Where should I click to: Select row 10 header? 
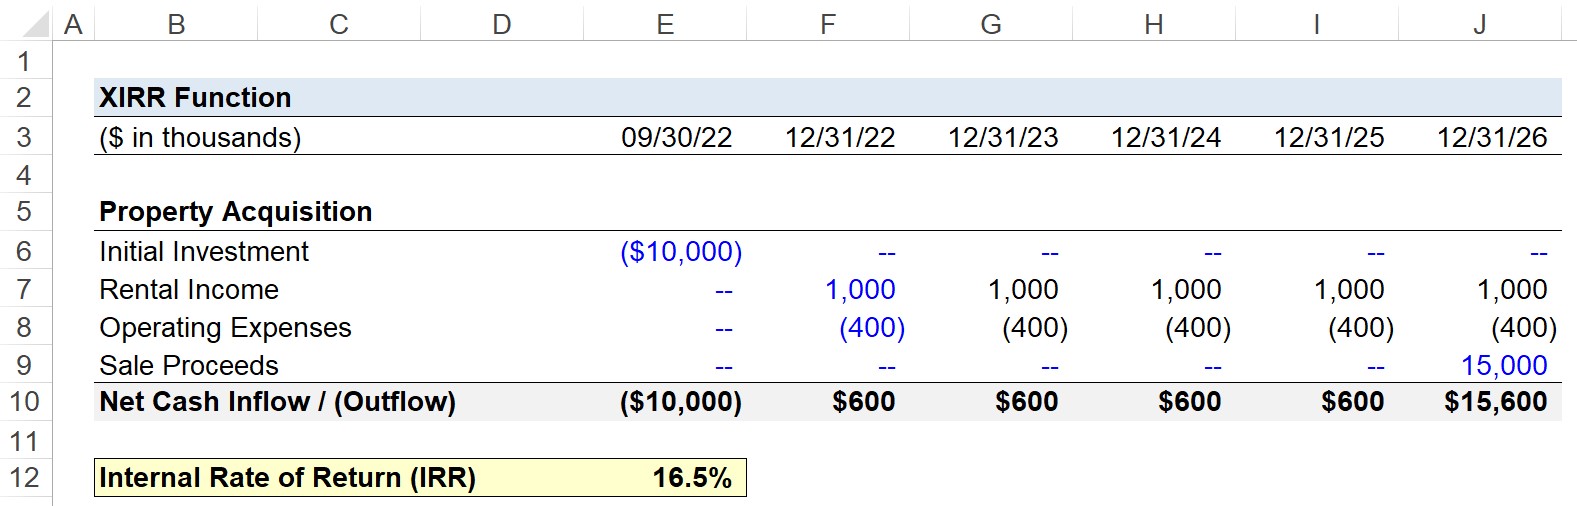point(25,402)
